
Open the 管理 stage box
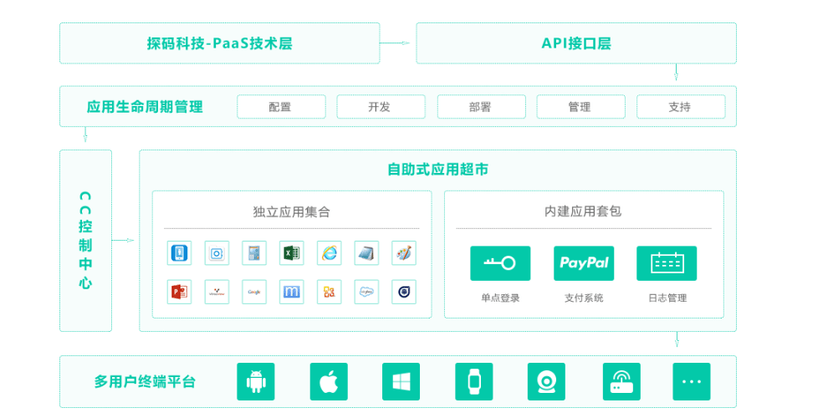581,107
